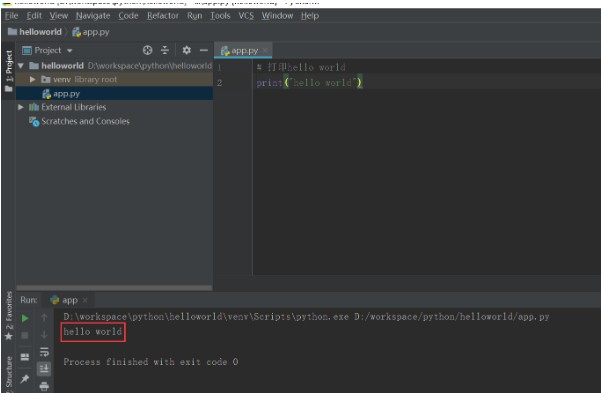Image resolution: width=602 pixels, height=393 pixels.
Task: Toggle scroll to end in Run console
Action: coord(44,368)
